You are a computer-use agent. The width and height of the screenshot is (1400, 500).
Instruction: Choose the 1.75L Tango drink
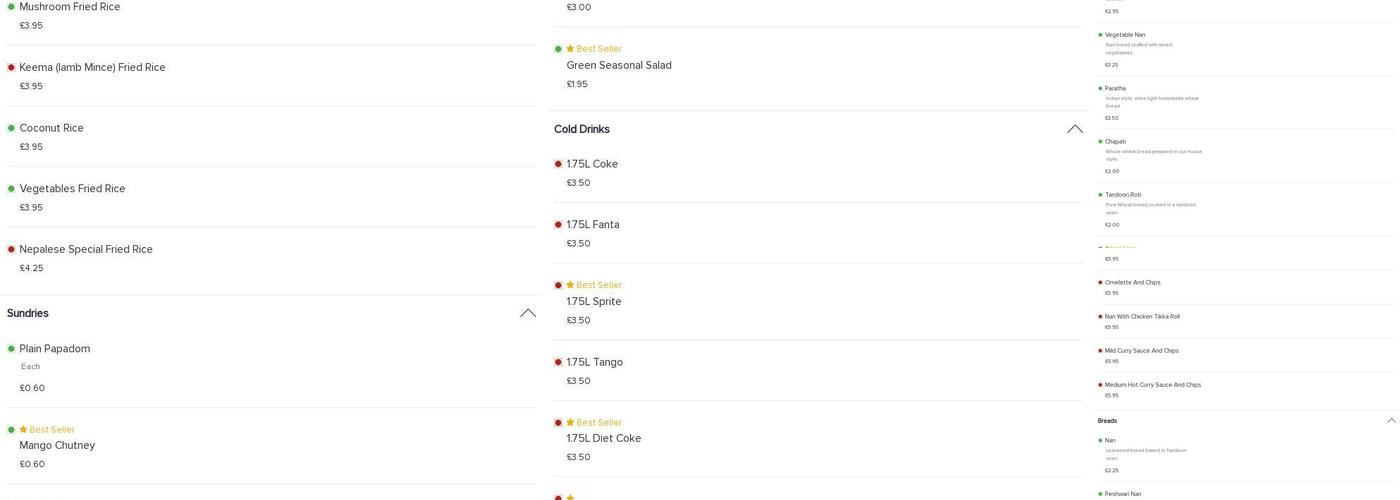click(x=594, y=362)
